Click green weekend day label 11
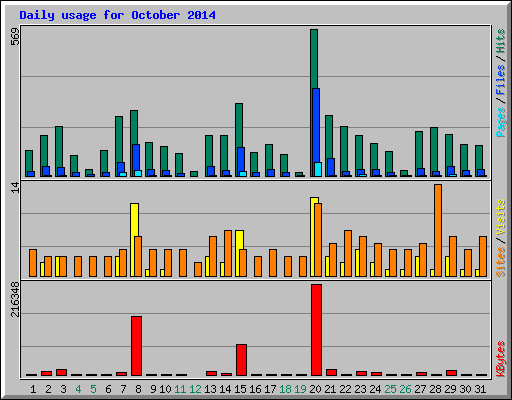The image size is (512, 400). [x=180, y=389]
